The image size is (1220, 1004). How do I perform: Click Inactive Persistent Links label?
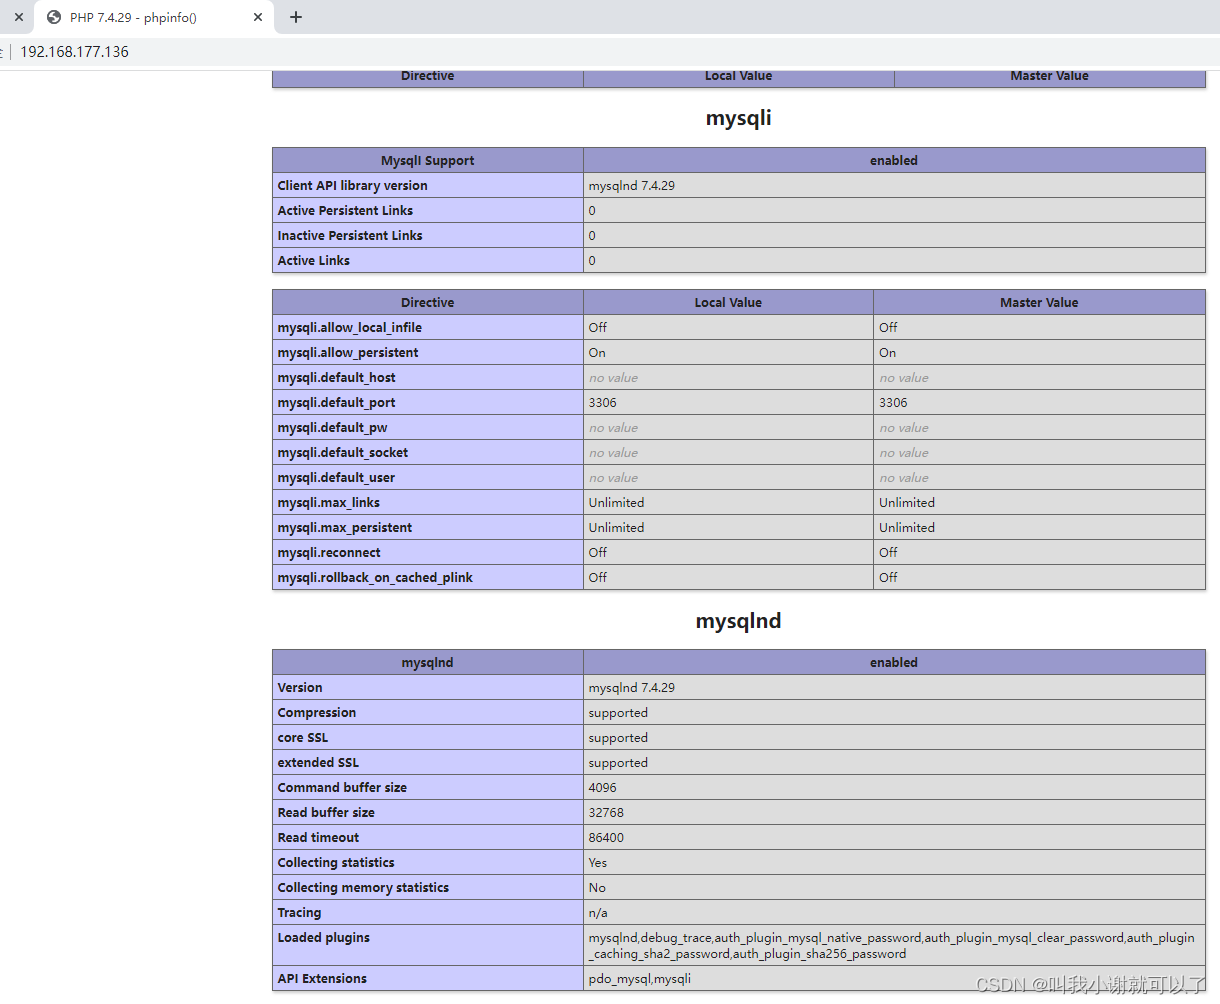[350, 236]
